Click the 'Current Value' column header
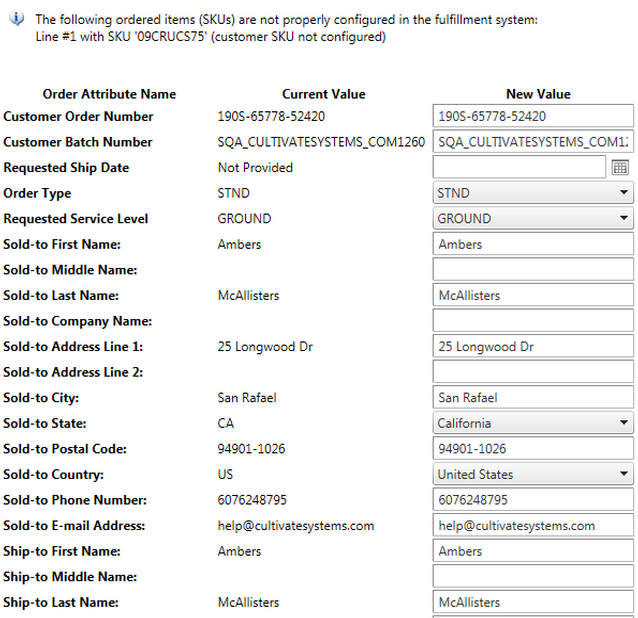The height and width of the screenshot is (618, 638). tap(324, 94)
